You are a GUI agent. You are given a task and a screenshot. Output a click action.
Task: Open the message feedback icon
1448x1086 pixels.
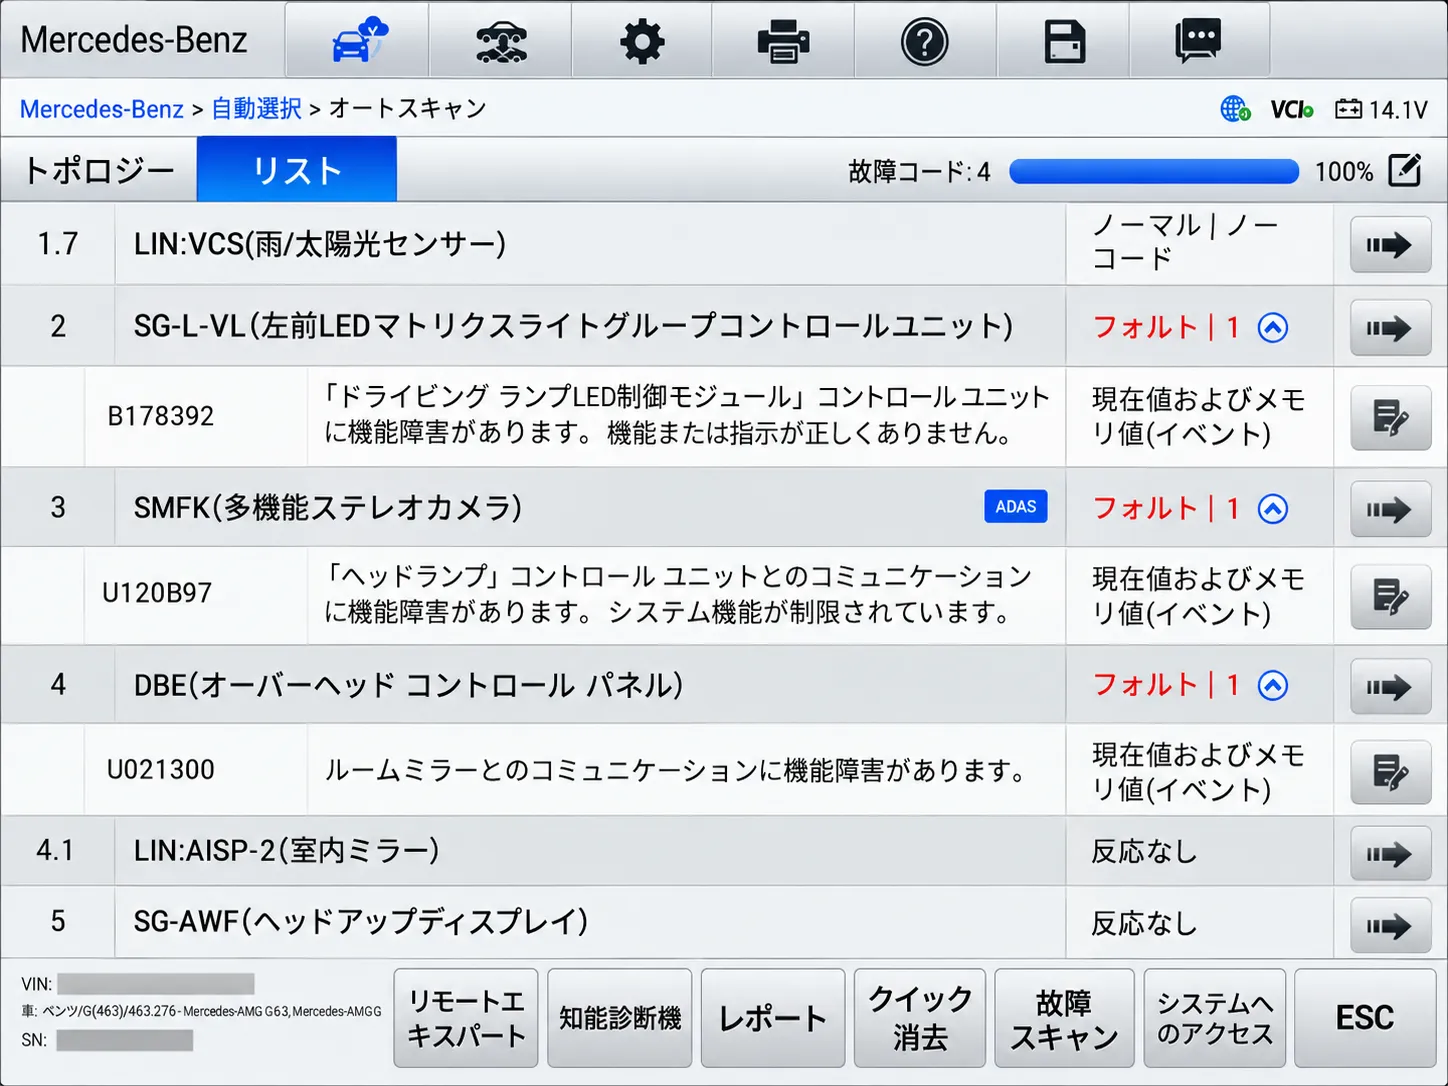coord(1199,40)
